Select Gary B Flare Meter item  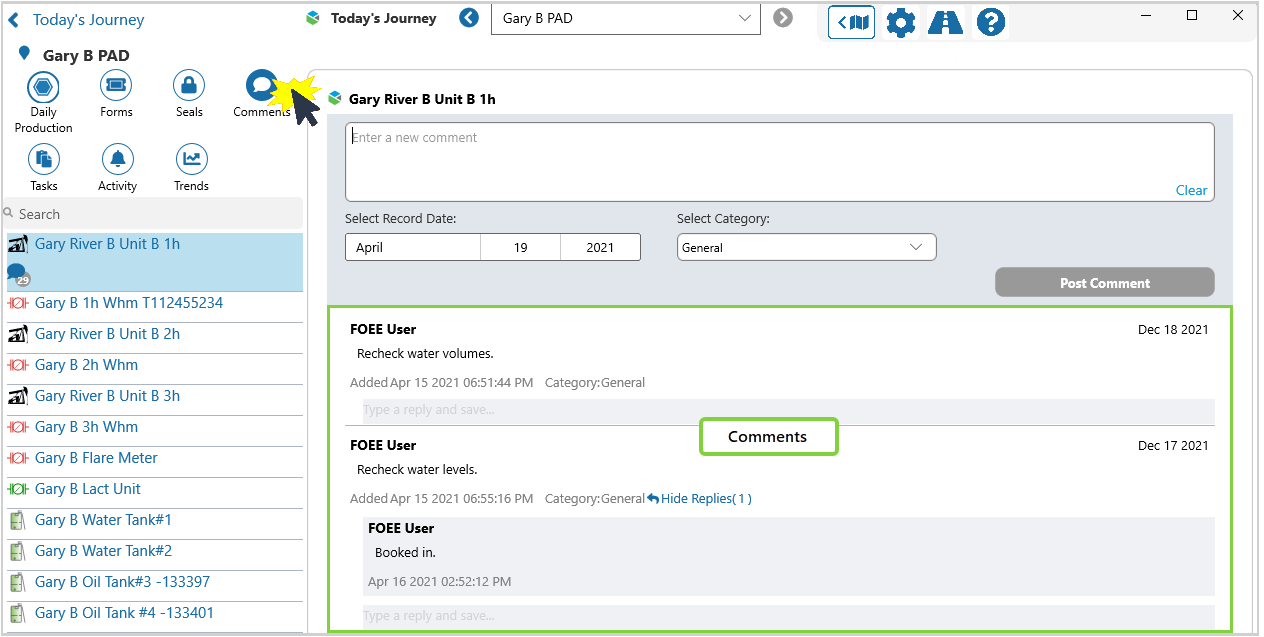pyautogui.click(x=96, y=458)
